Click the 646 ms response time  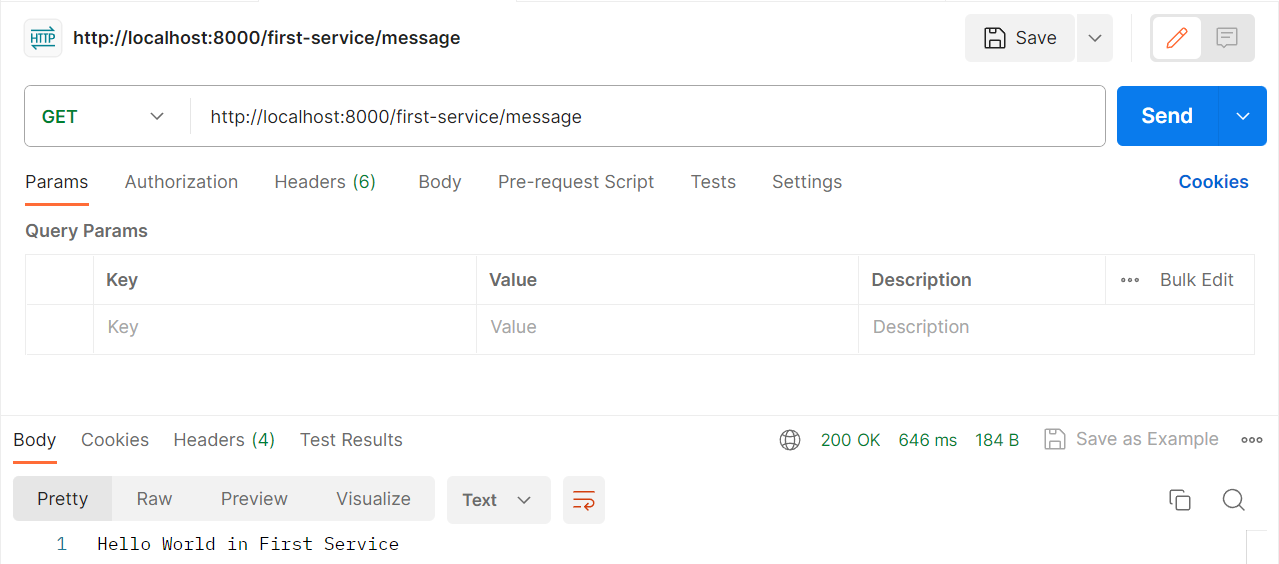click(x=928, y=440)
